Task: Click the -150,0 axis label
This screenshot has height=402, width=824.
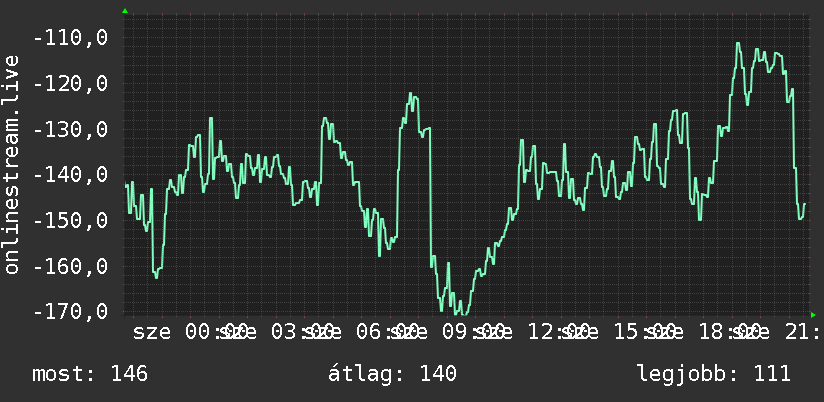Action: pyautogui.click(x=70, y=221)
